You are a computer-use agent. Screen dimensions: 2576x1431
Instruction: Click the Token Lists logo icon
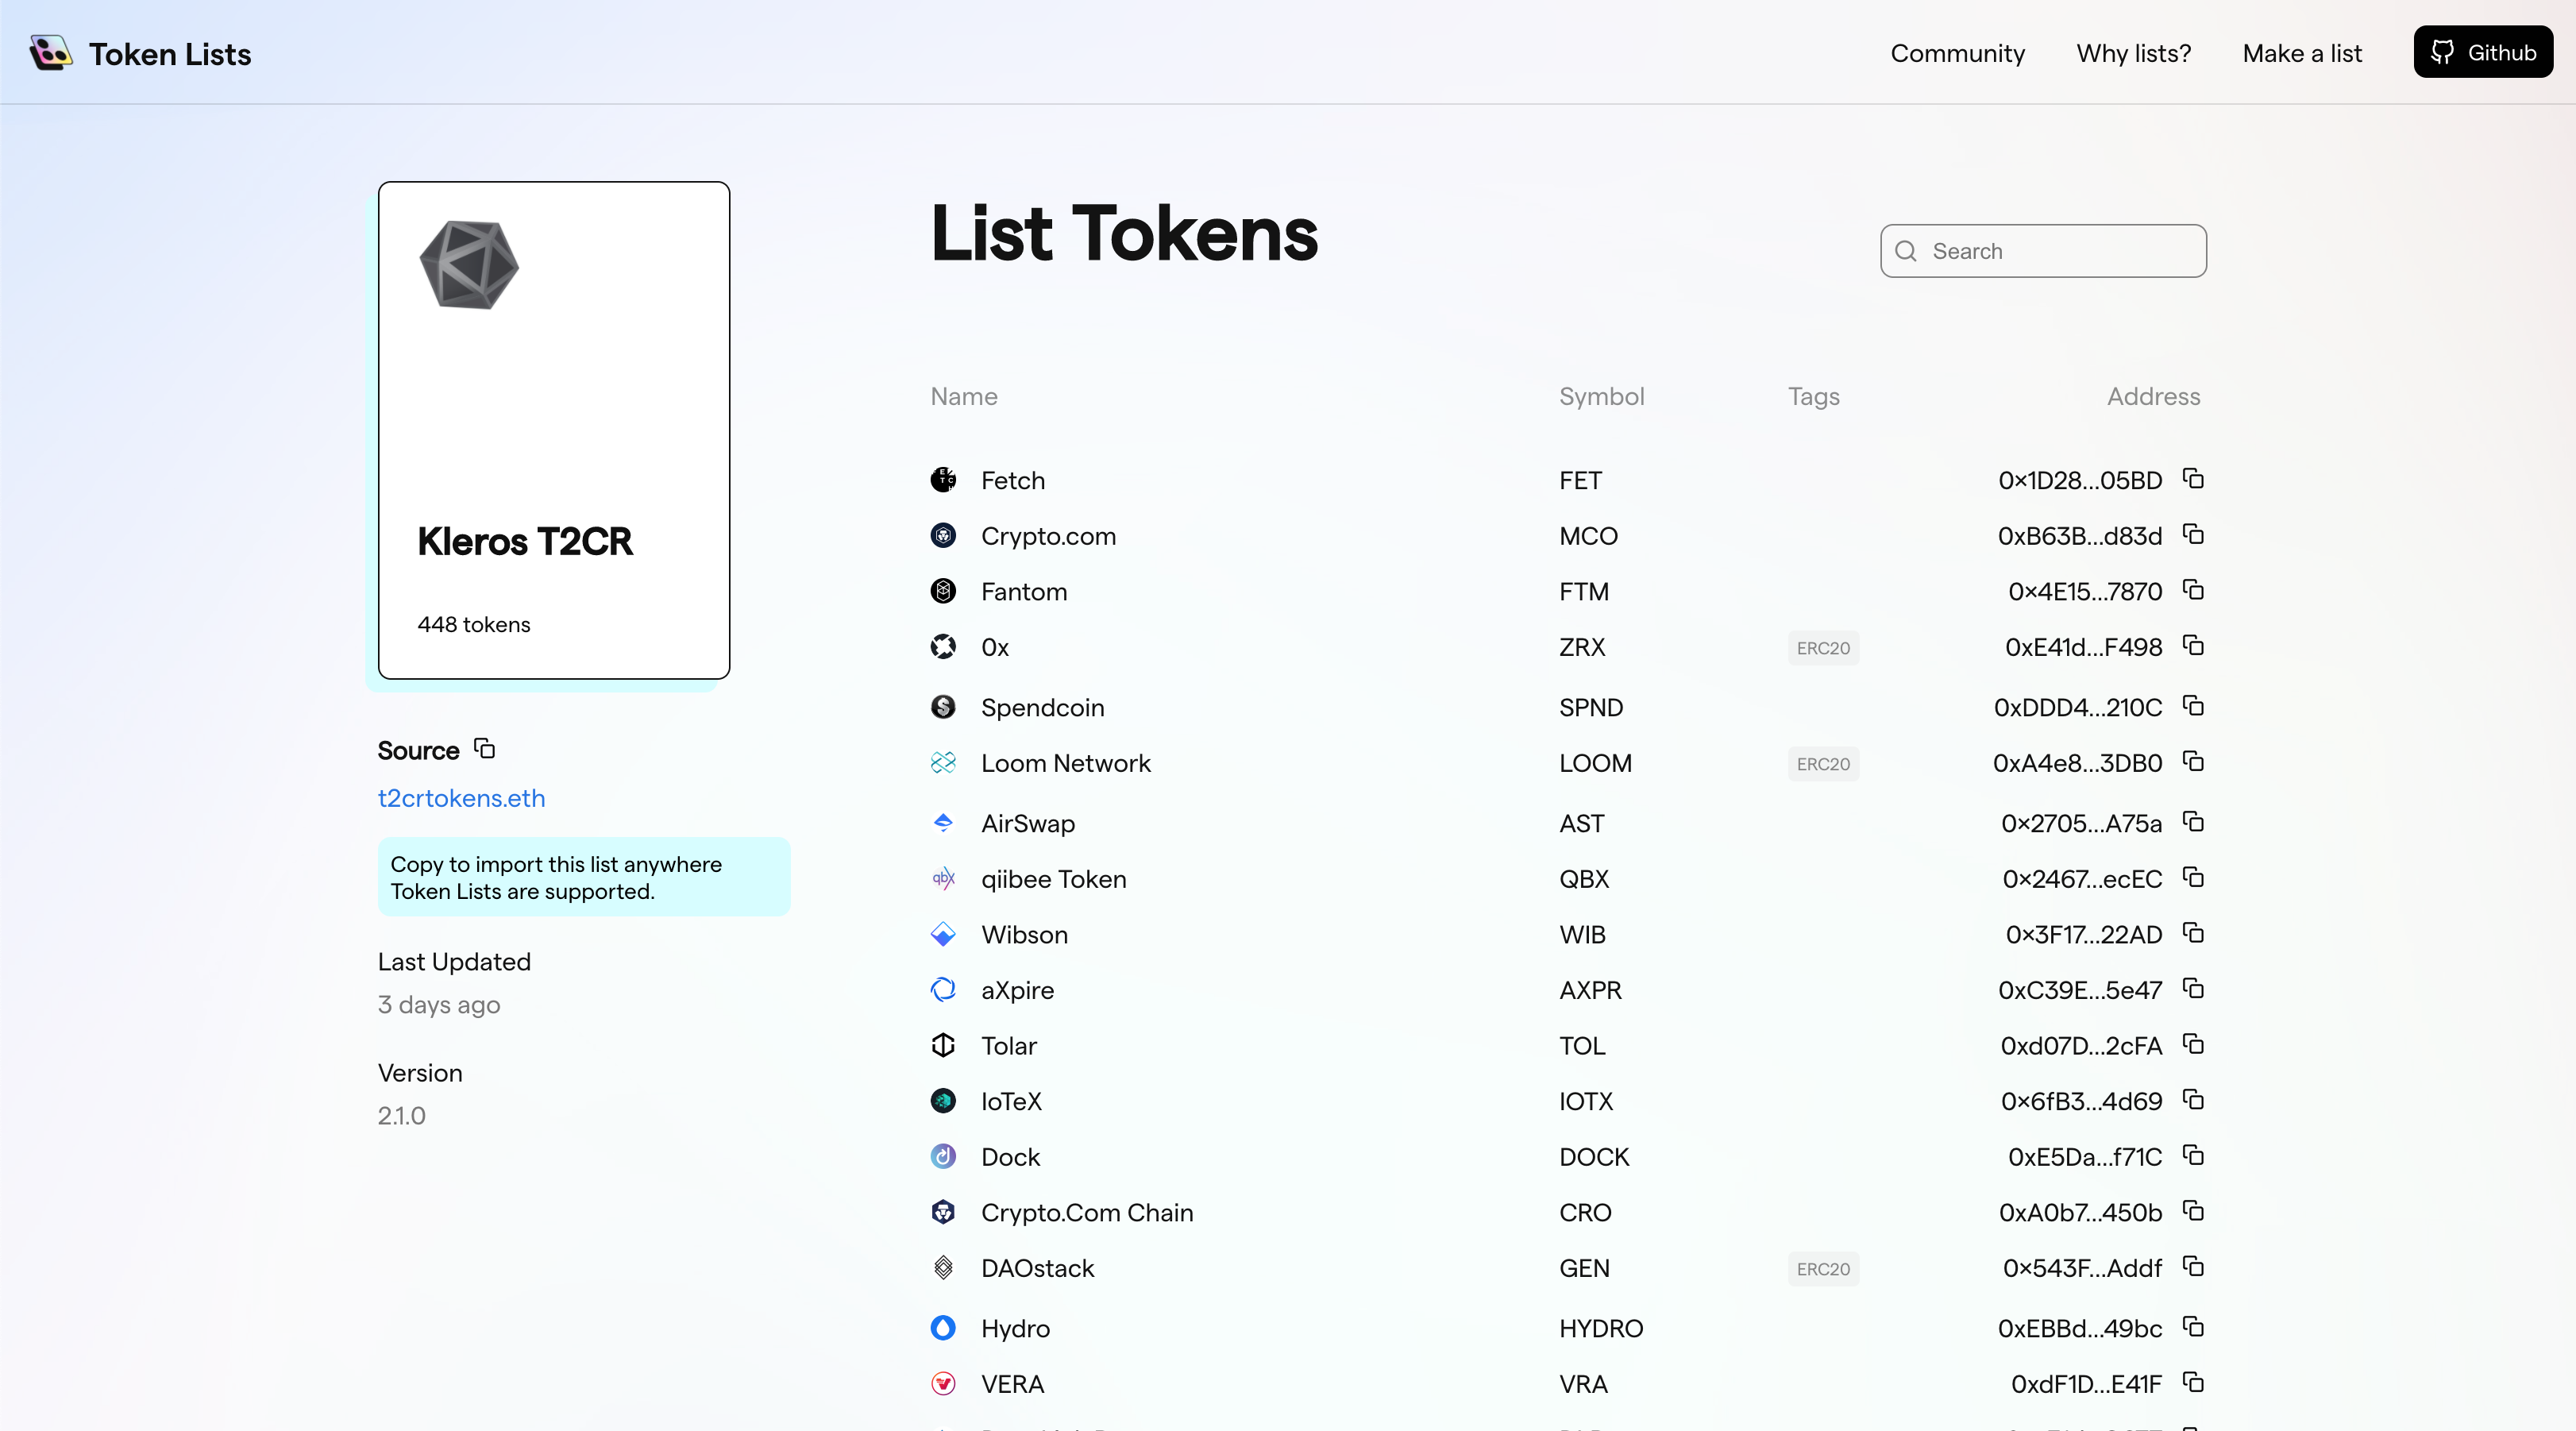pos(50,53)
